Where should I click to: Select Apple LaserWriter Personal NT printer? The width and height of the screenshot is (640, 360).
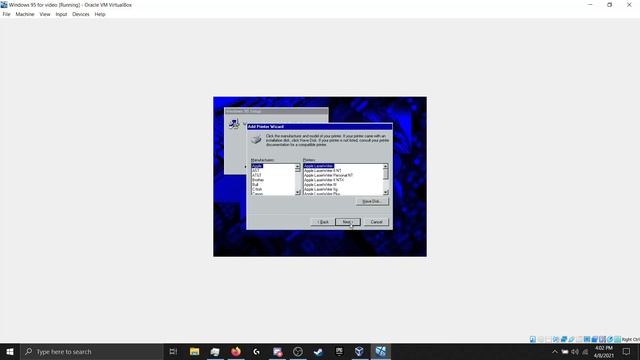[328, 175]
